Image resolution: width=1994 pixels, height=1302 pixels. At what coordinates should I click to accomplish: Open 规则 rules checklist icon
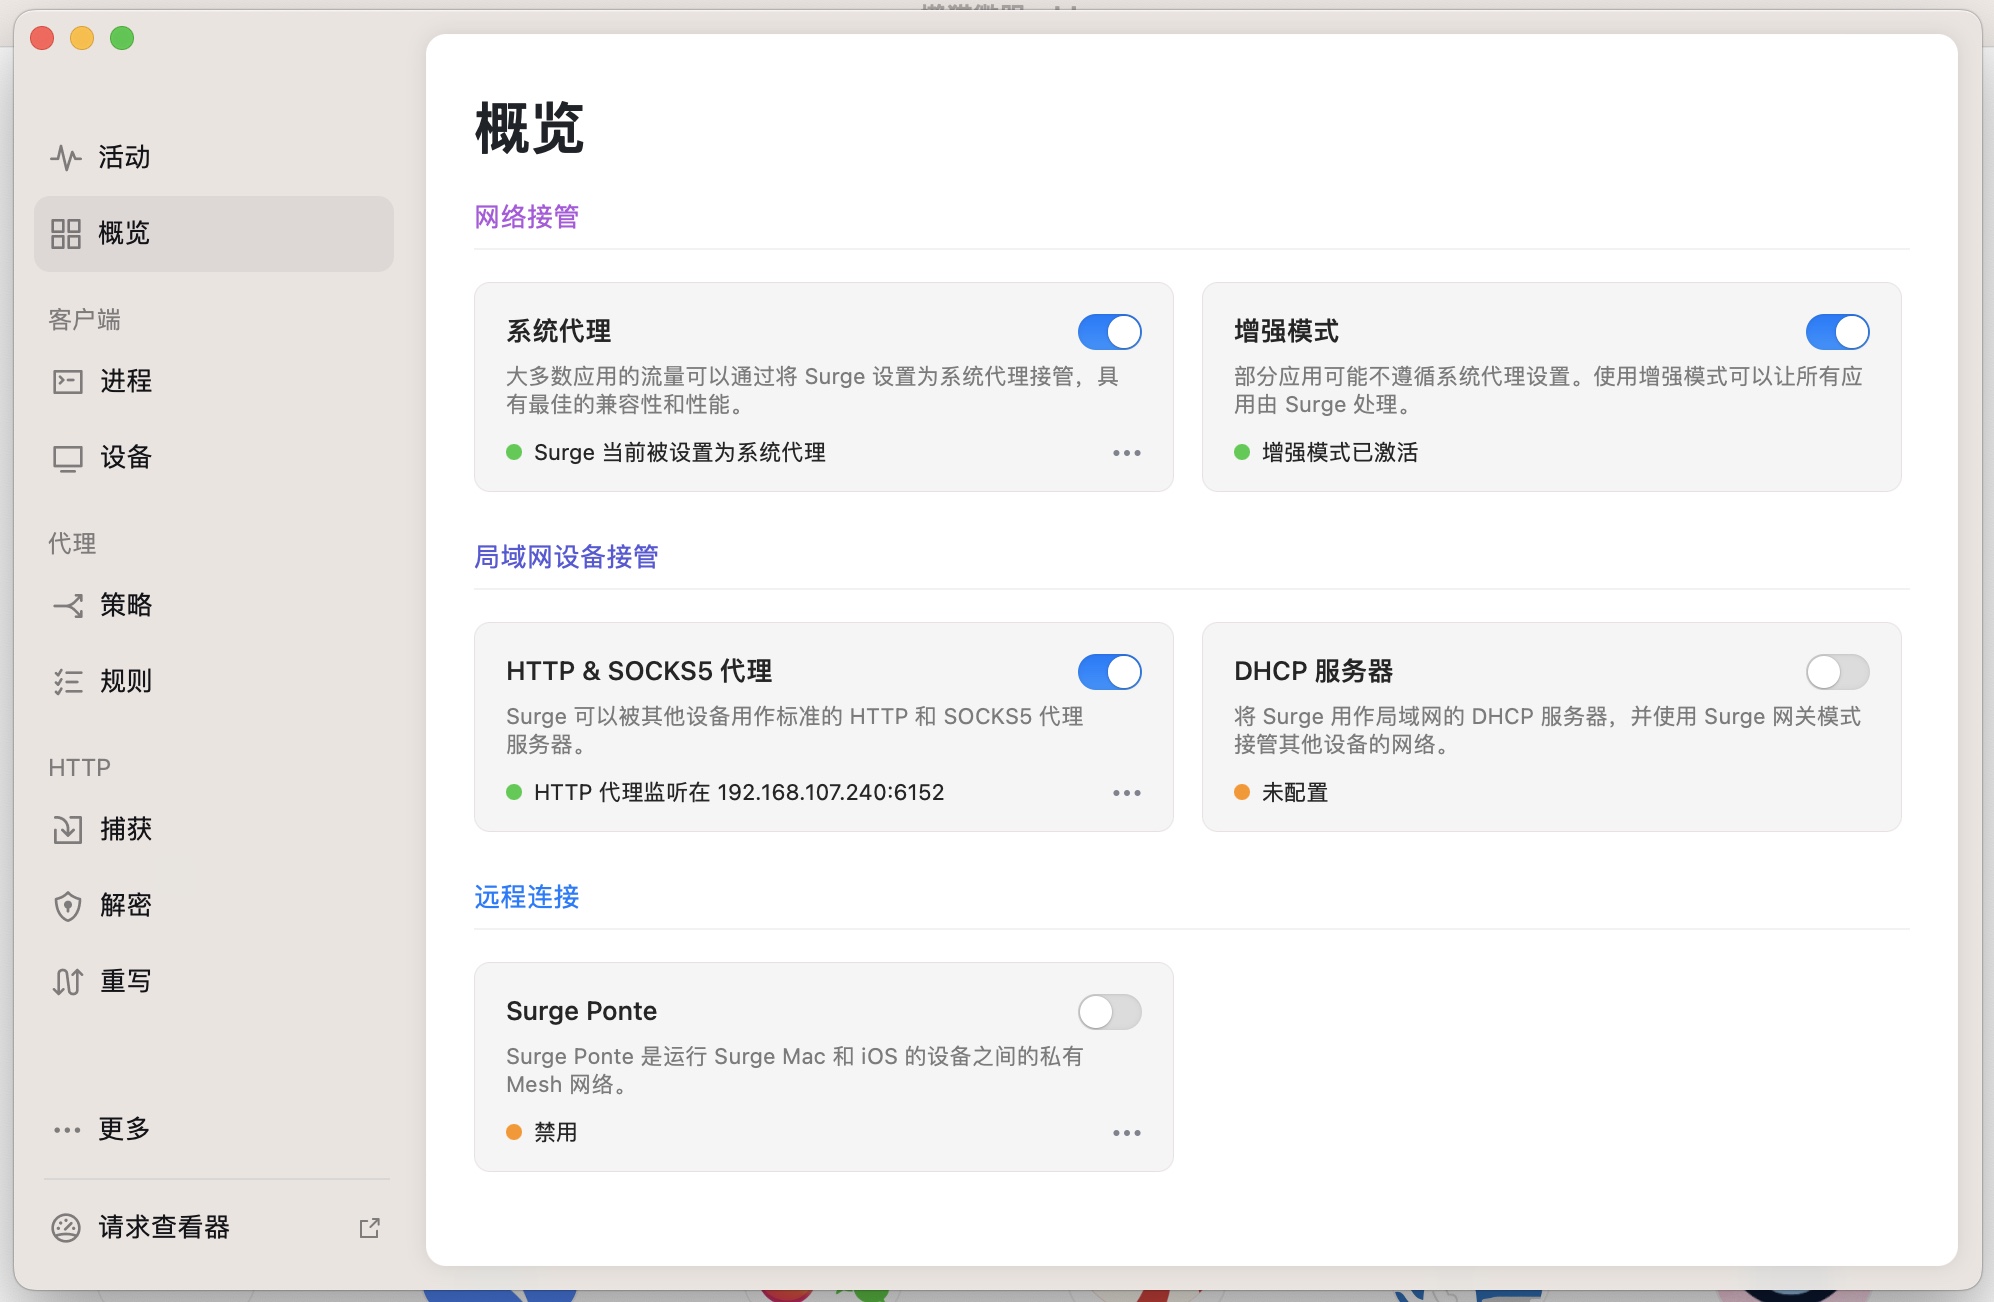[x=67, y=681]
